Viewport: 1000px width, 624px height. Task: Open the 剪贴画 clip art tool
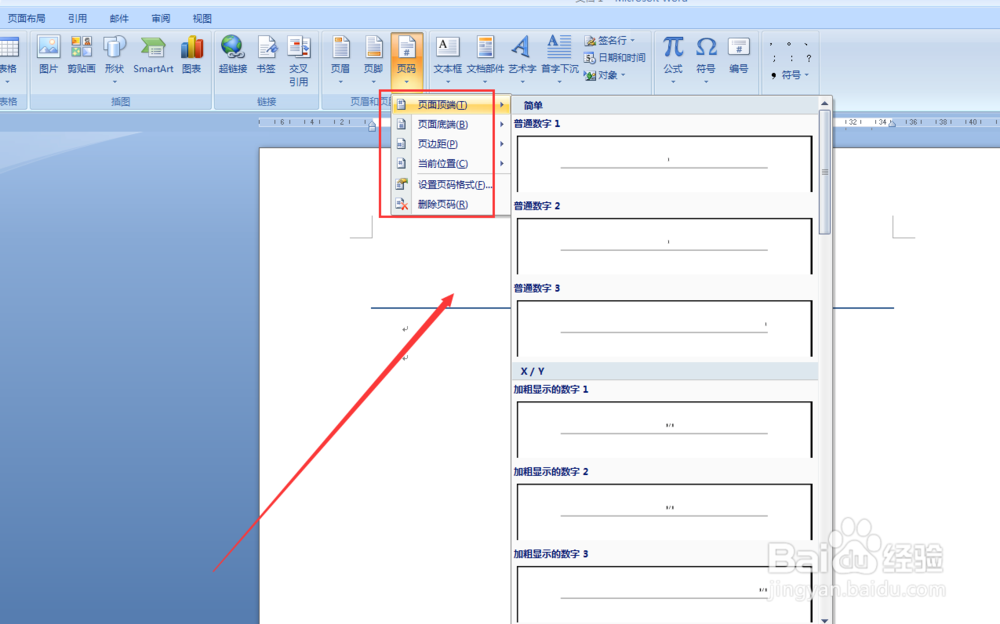pos(82,55)
